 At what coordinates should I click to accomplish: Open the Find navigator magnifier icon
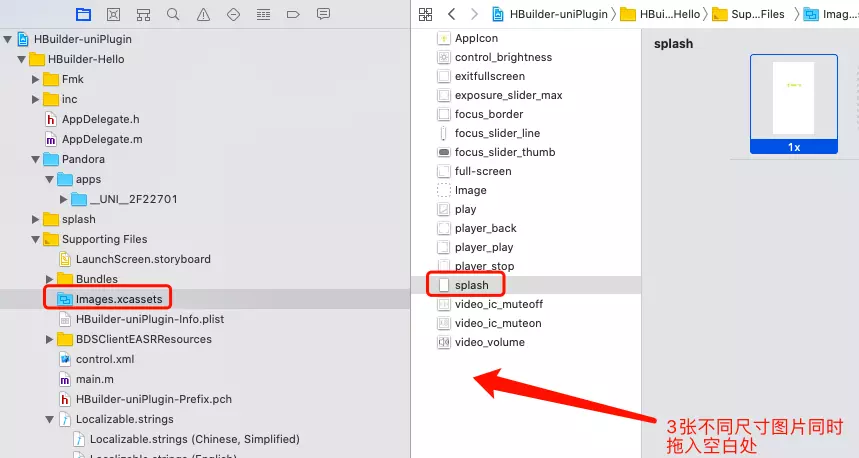[x=173, y=14]
